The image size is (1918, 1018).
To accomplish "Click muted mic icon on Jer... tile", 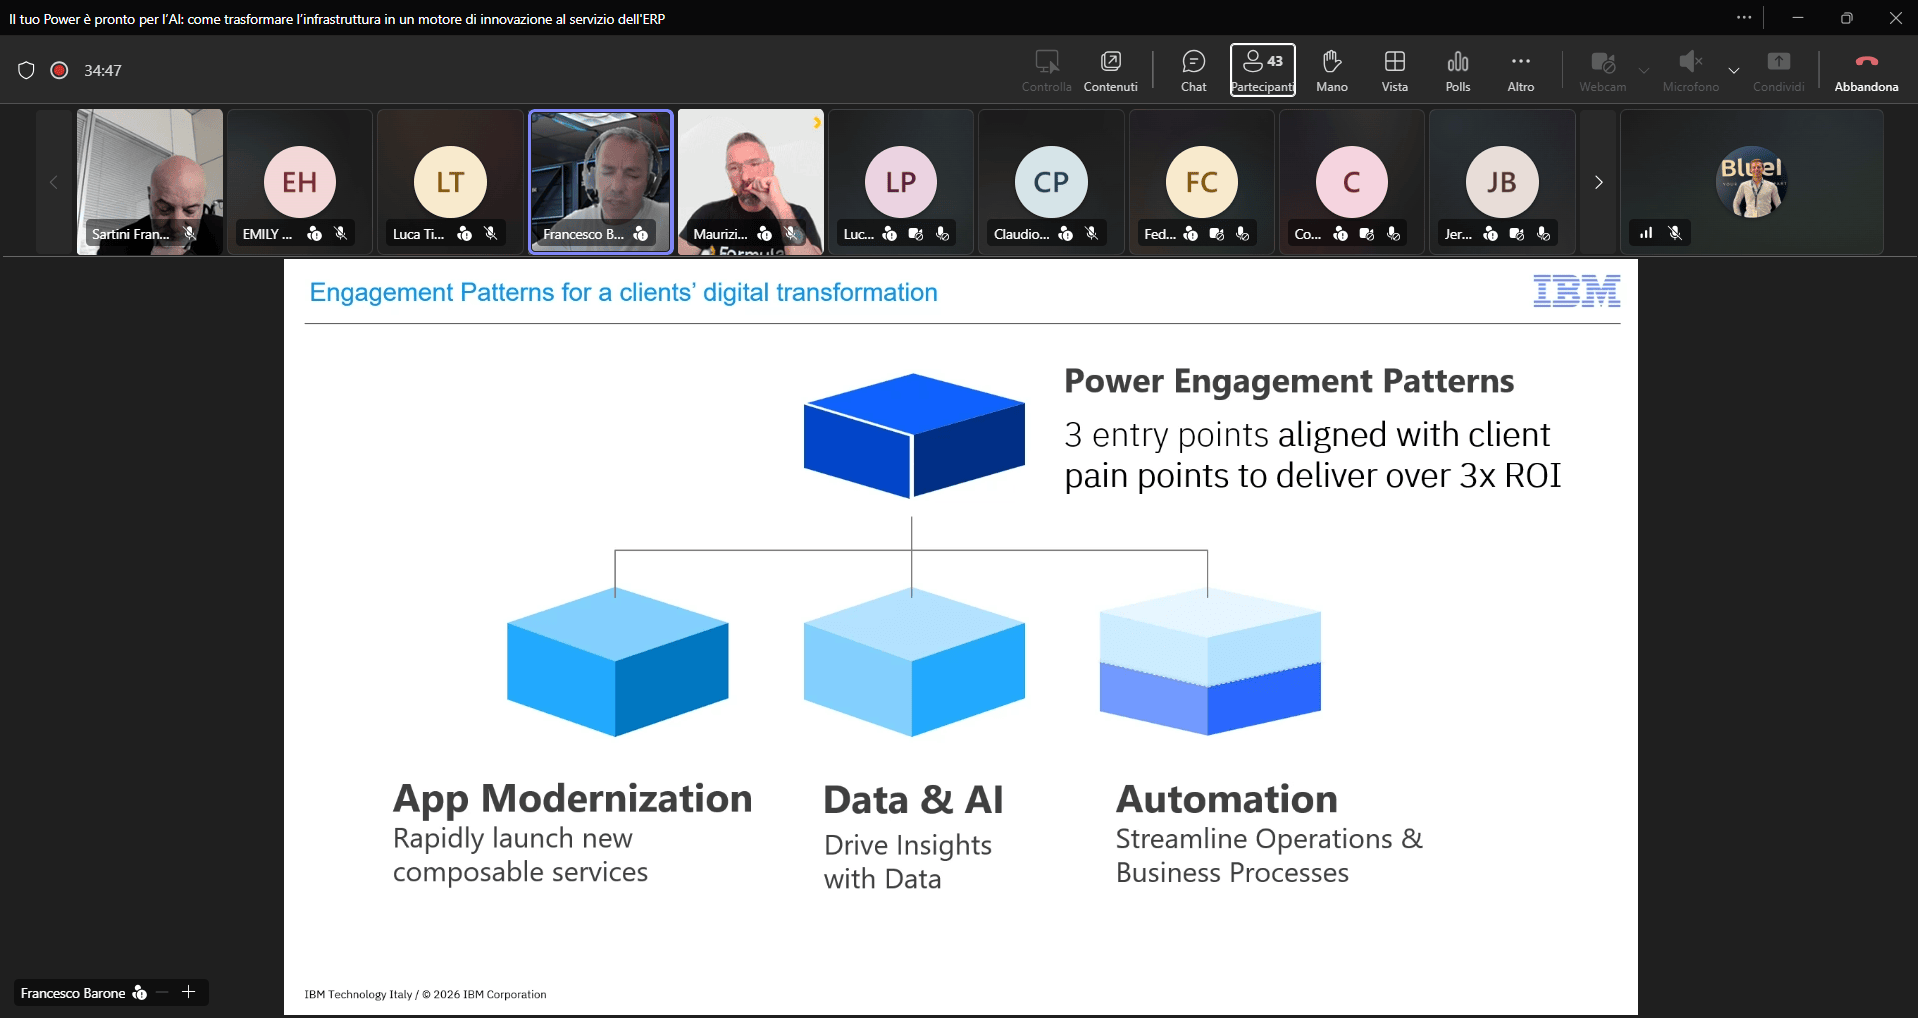I will [x=1544, y=234].
